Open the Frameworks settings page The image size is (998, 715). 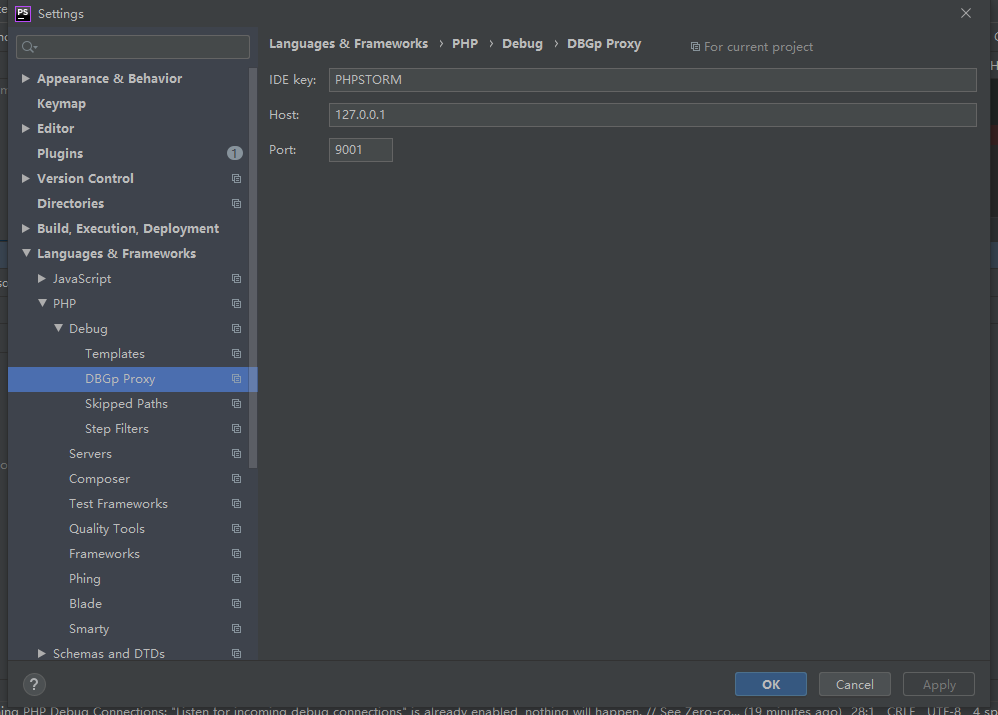[x=104, y=554]
